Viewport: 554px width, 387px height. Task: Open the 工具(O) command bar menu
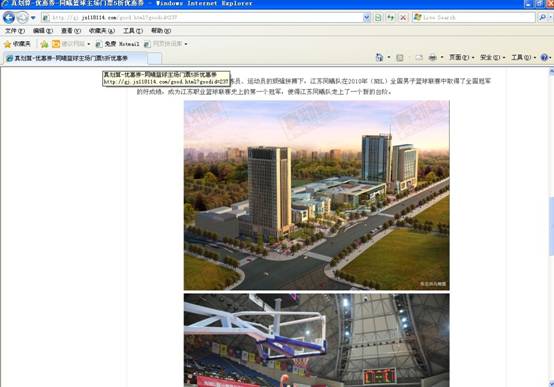point(523,57)
